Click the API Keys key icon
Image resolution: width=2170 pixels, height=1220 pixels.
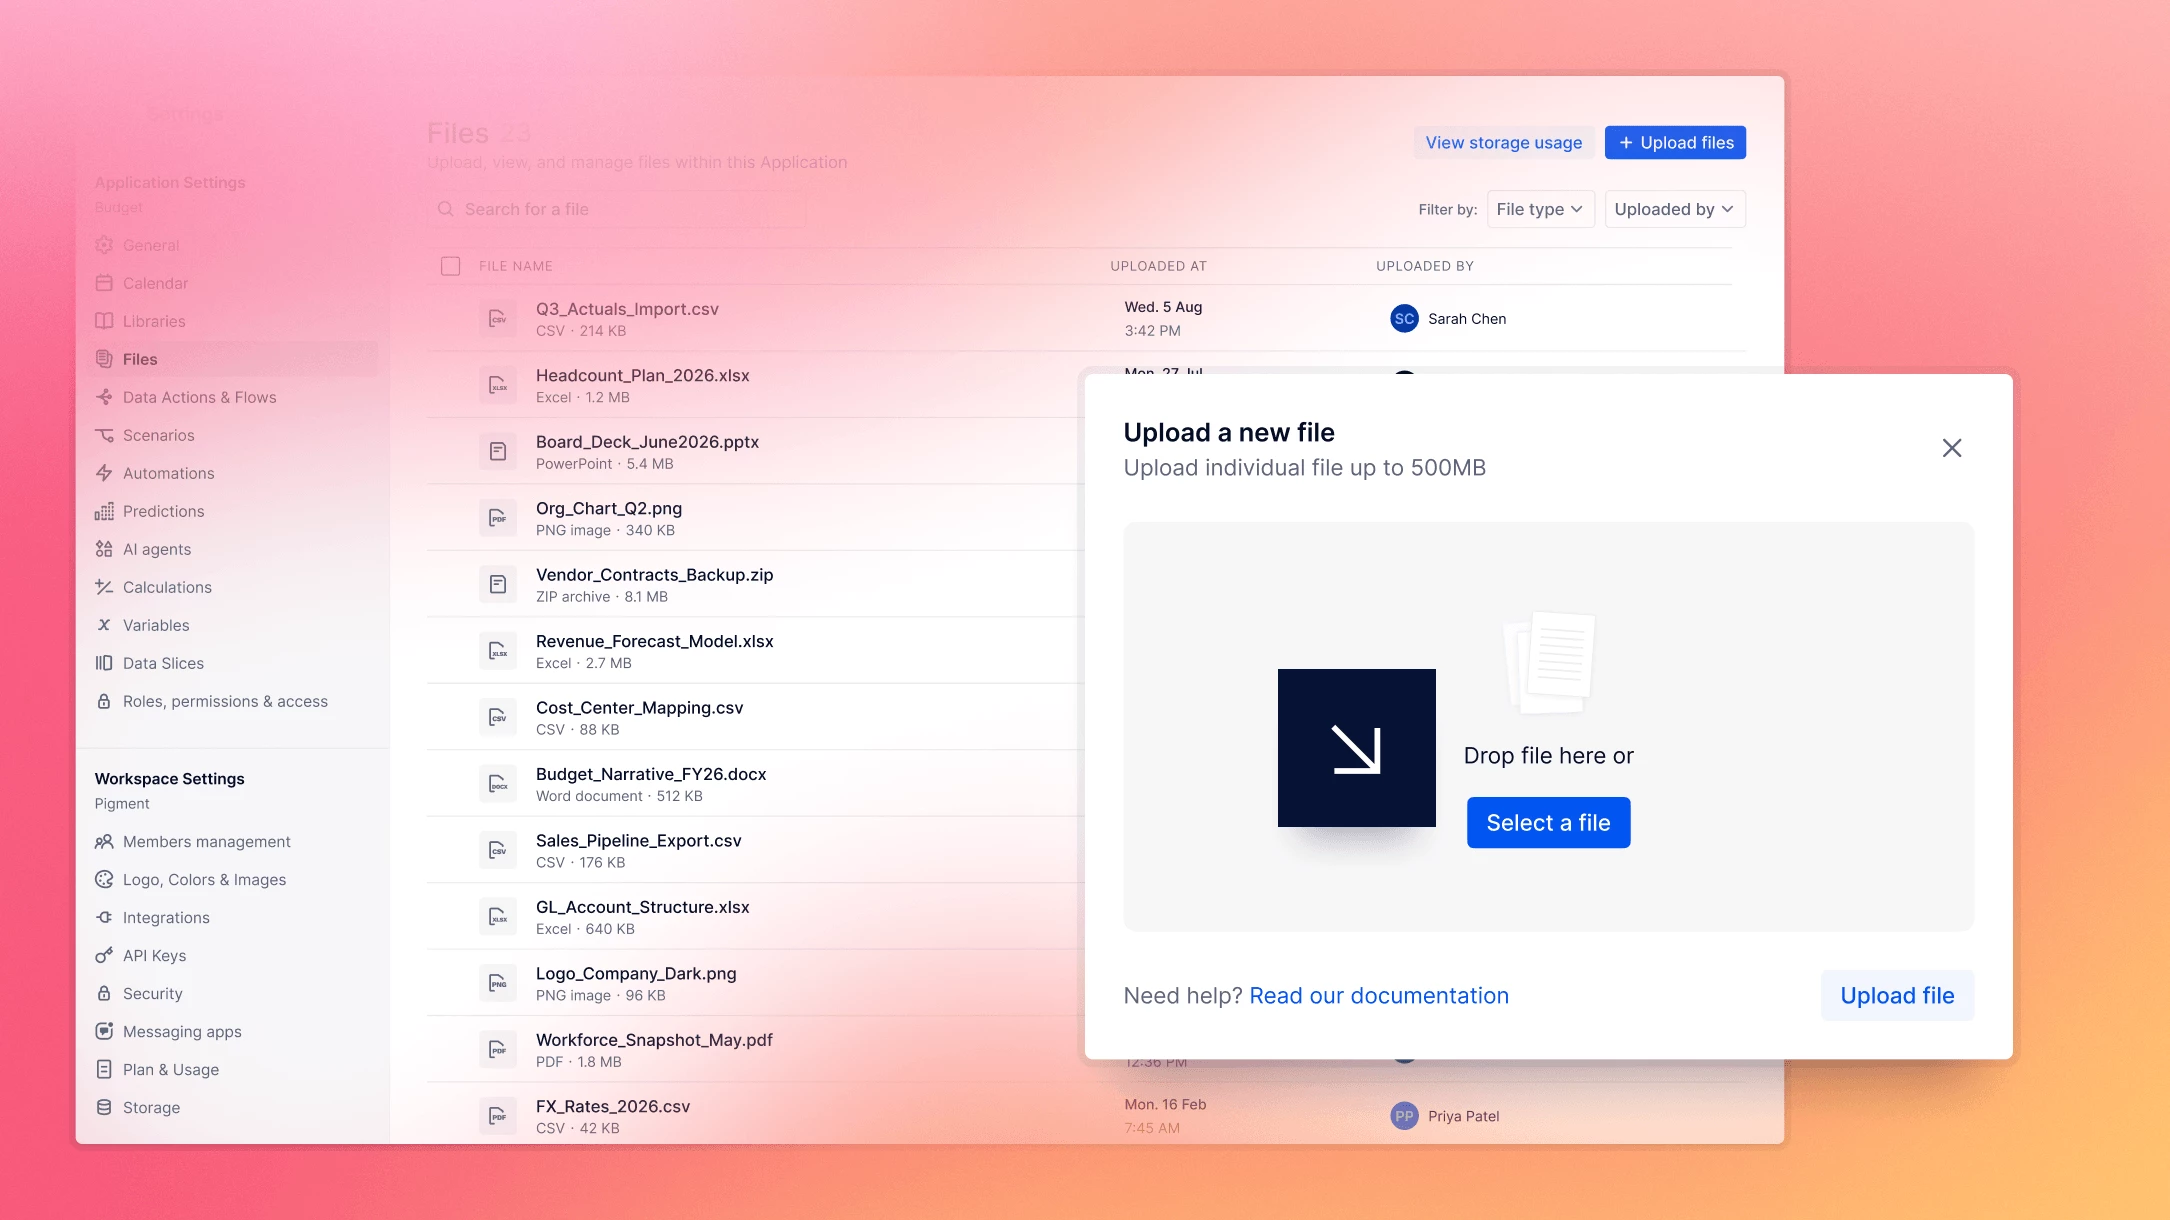(104, 955)
